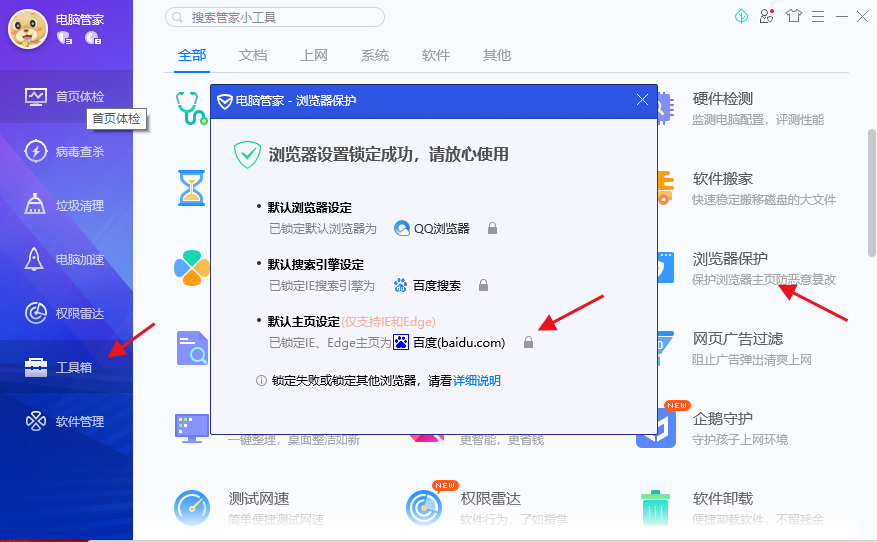
Task: Open 权限雷达 in the sidebar
Action: (x=66, y=313)
